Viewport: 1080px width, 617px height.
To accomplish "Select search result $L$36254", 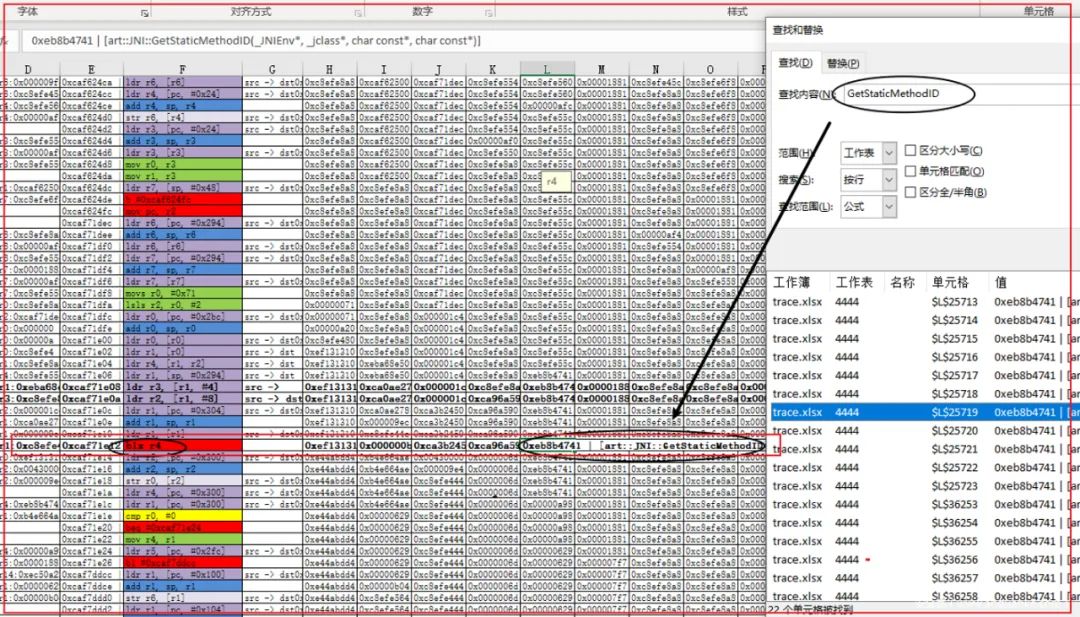I will coord(924,523).
